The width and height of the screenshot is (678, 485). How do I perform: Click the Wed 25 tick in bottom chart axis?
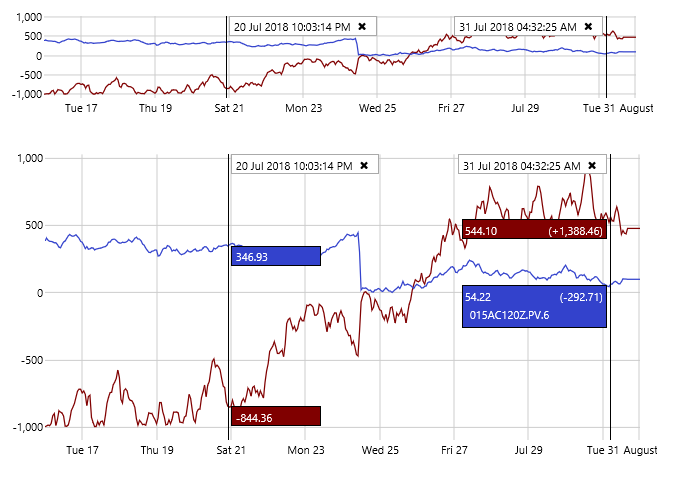[x=379, y=451]
